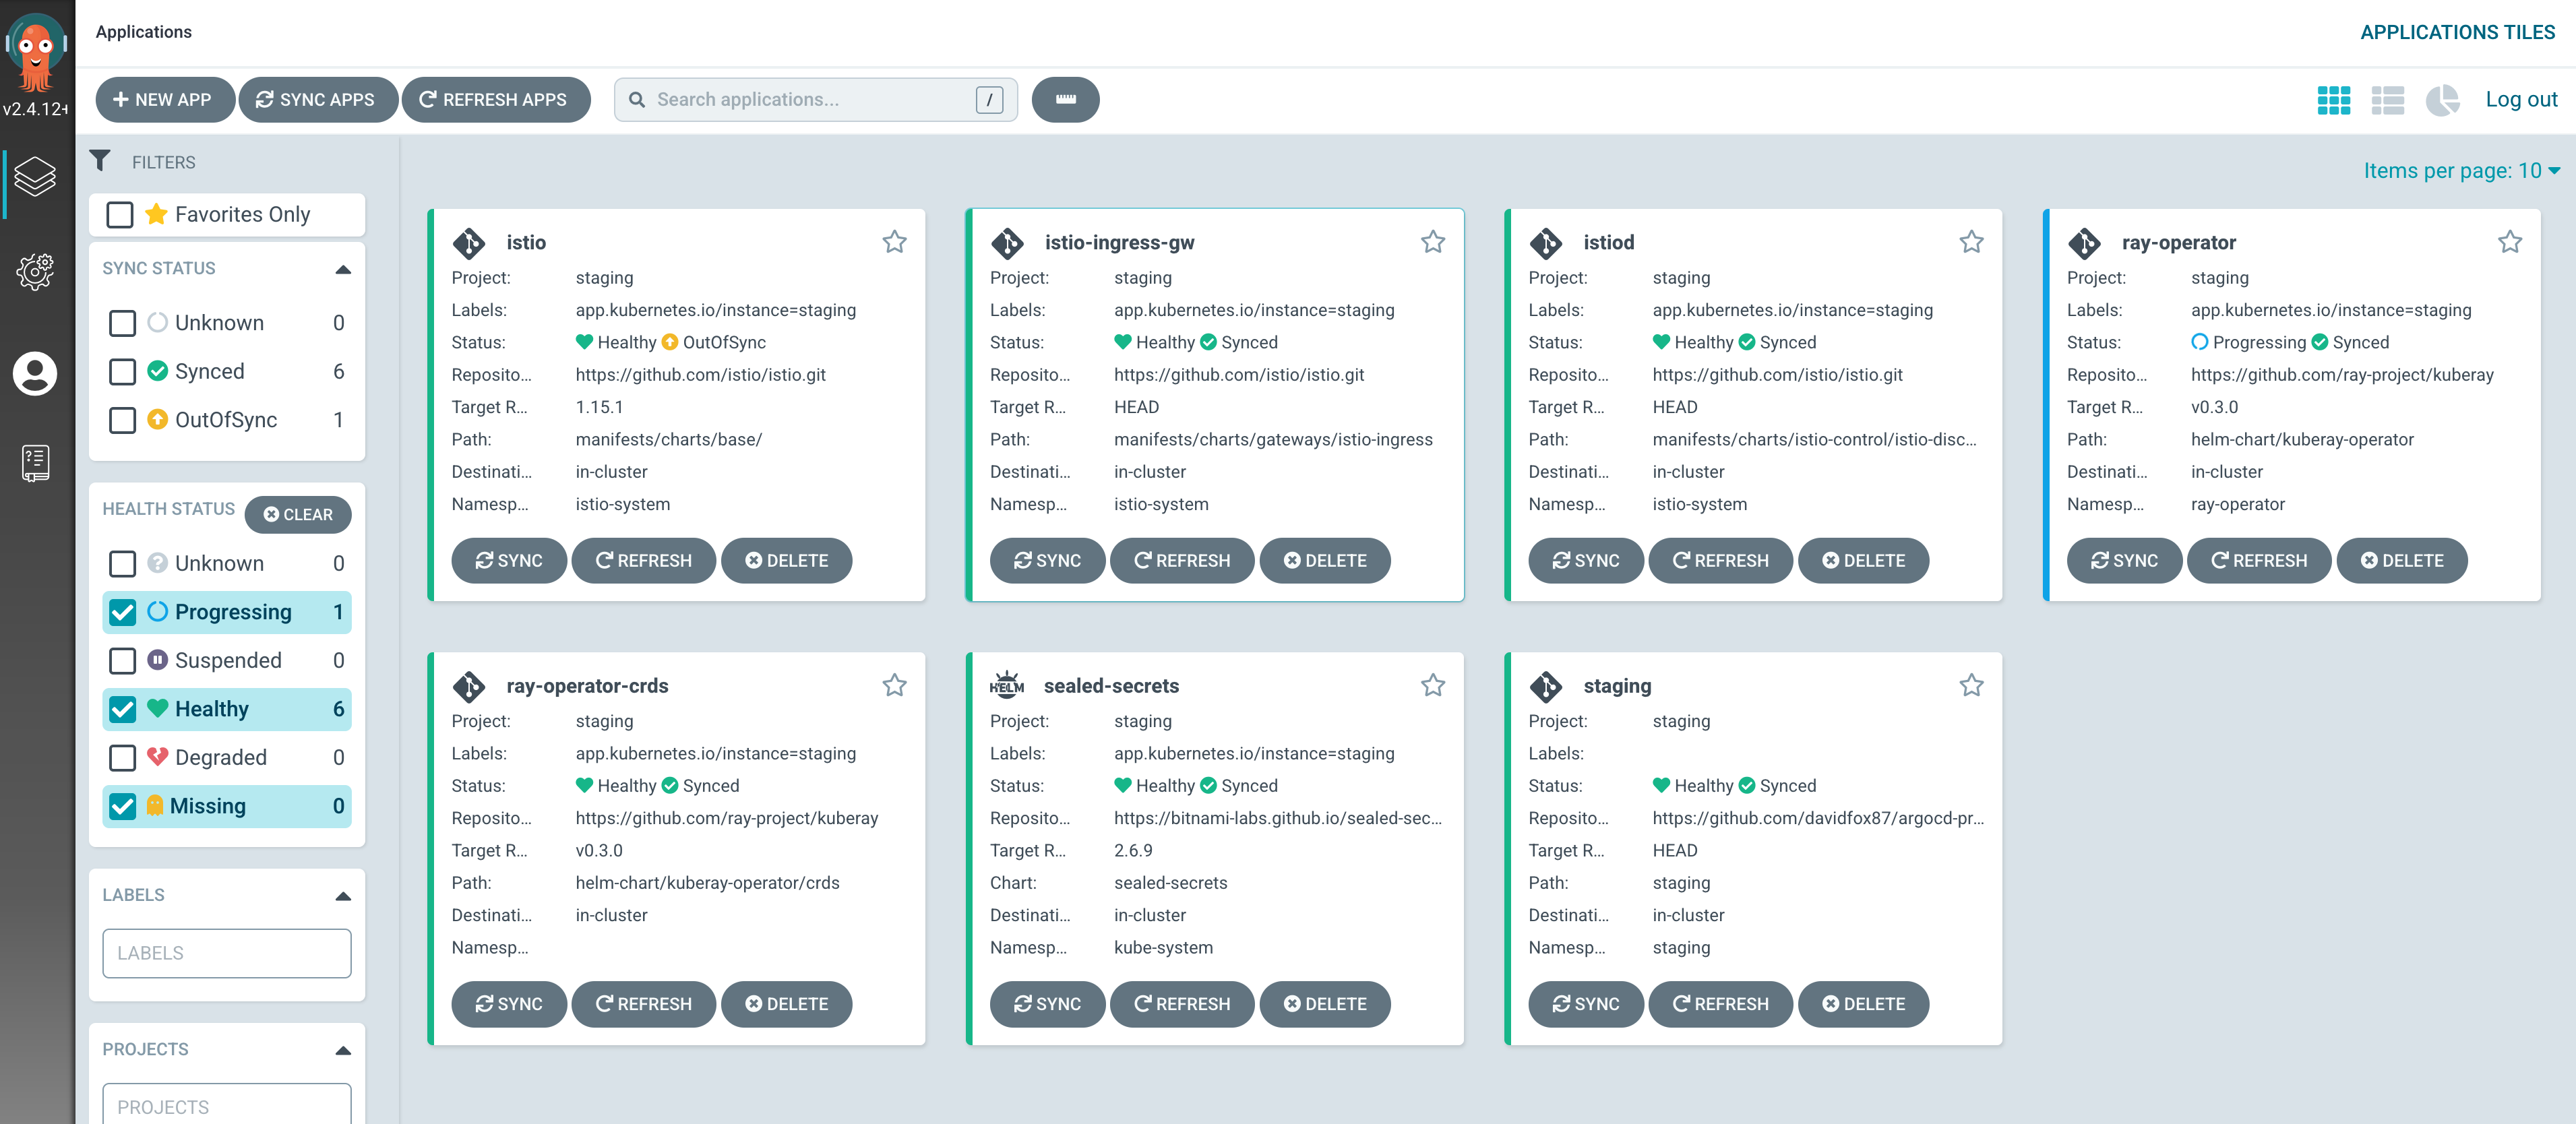Collapse the Projects filter section

click(x=343, y=1050)
